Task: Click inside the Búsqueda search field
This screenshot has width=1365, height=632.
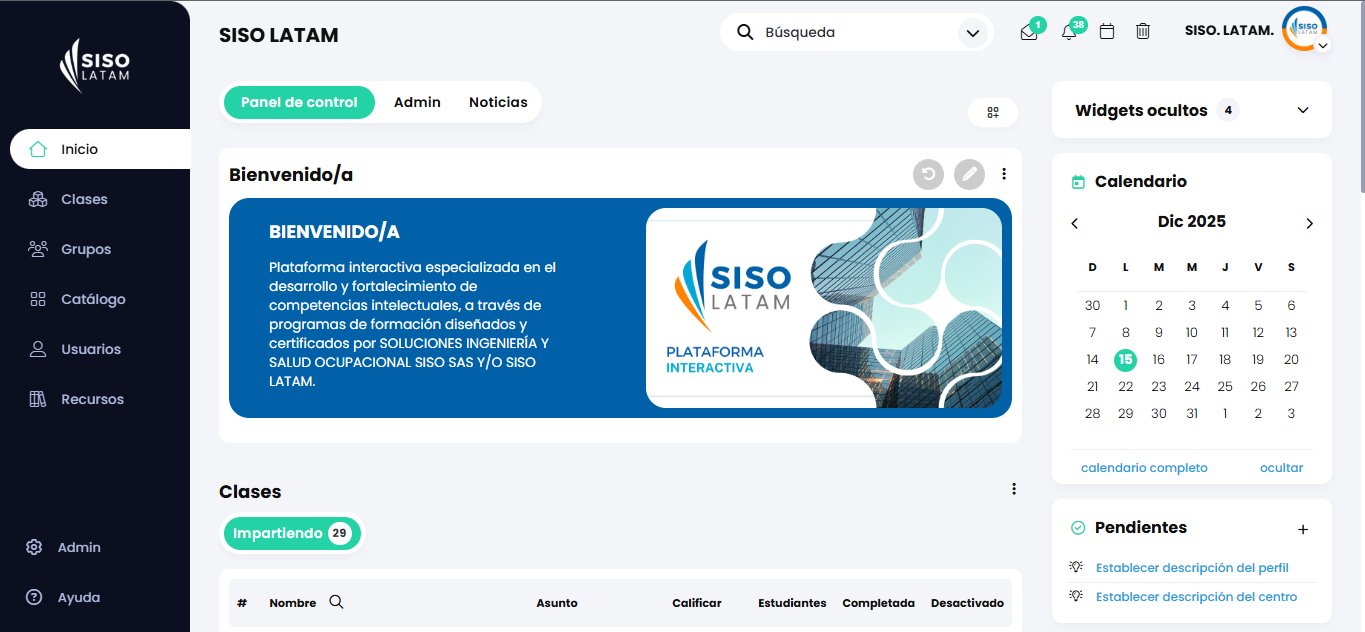Action: pos(855,32)
